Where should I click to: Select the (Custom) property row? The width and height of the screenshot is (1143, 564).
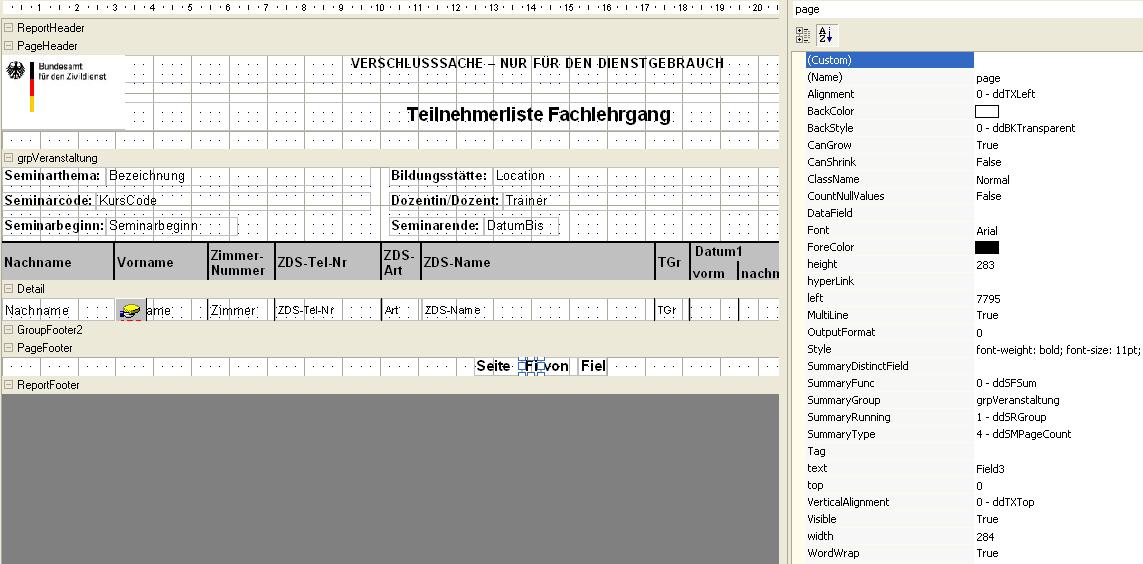point(889,60)
